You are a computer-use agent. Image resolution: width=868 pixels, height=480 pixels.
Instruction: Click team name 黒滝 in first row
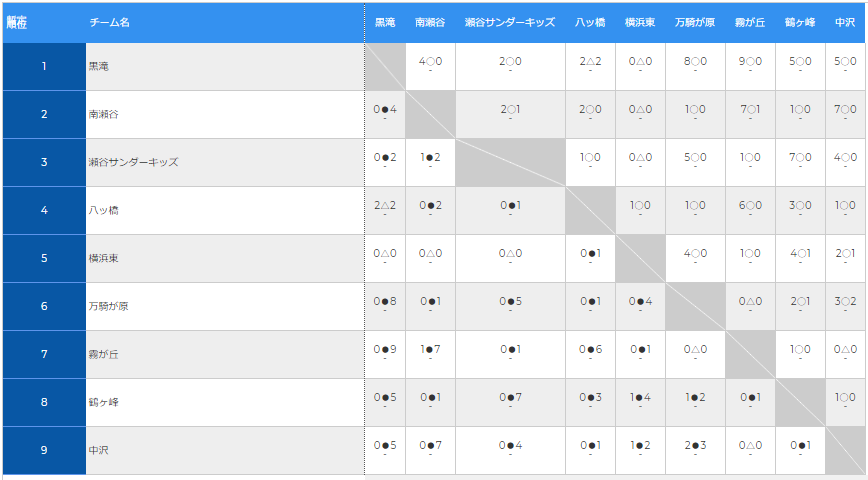(x=99, y=66)
